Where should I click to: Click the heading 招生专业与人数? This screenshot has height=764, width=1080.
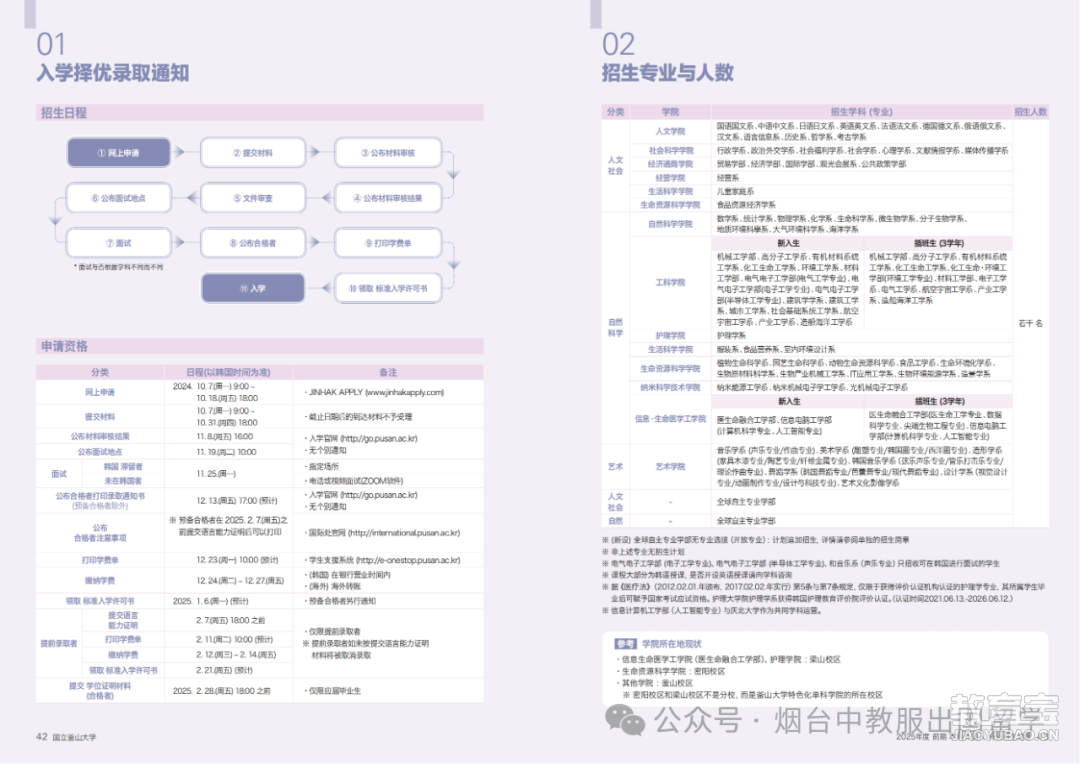point(667,73)
